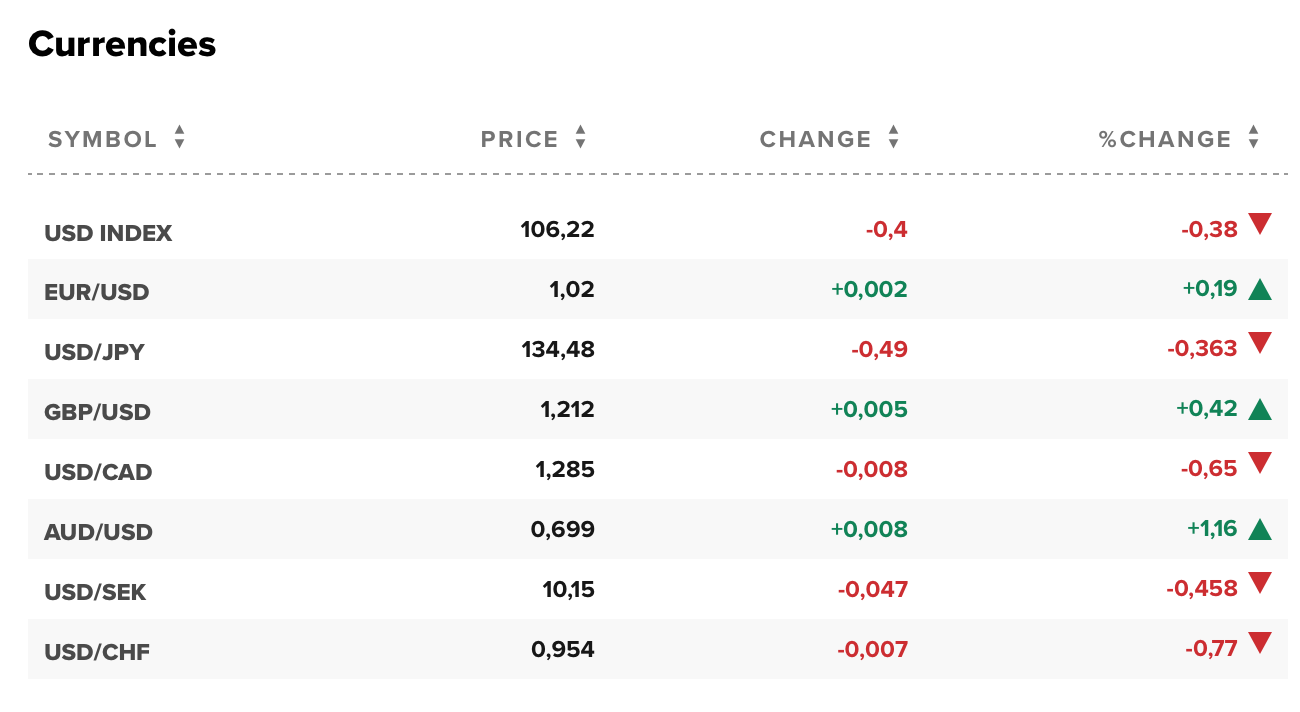
Task: Click the AUD/USD price value 0,699
Action: 562,529
